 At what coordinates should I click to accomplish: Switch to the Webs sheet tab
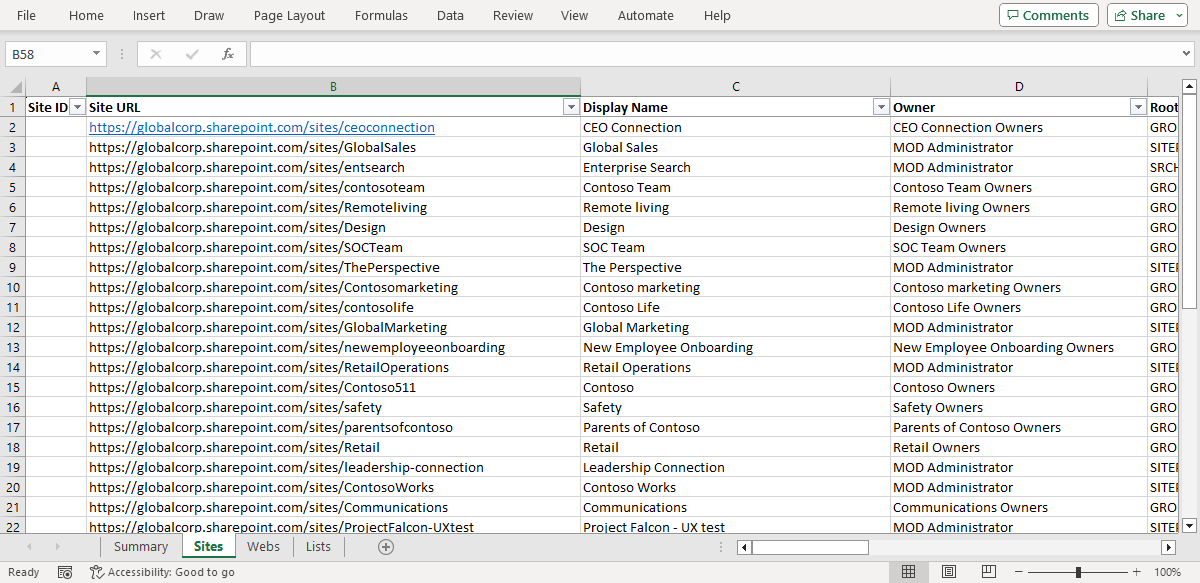tap(264, 546)
